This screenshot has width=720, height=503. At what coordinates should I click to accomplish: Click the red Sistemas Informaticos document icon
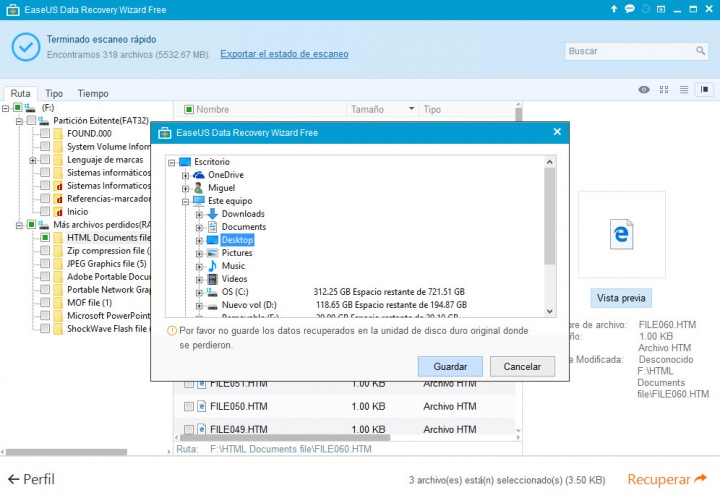58,186
